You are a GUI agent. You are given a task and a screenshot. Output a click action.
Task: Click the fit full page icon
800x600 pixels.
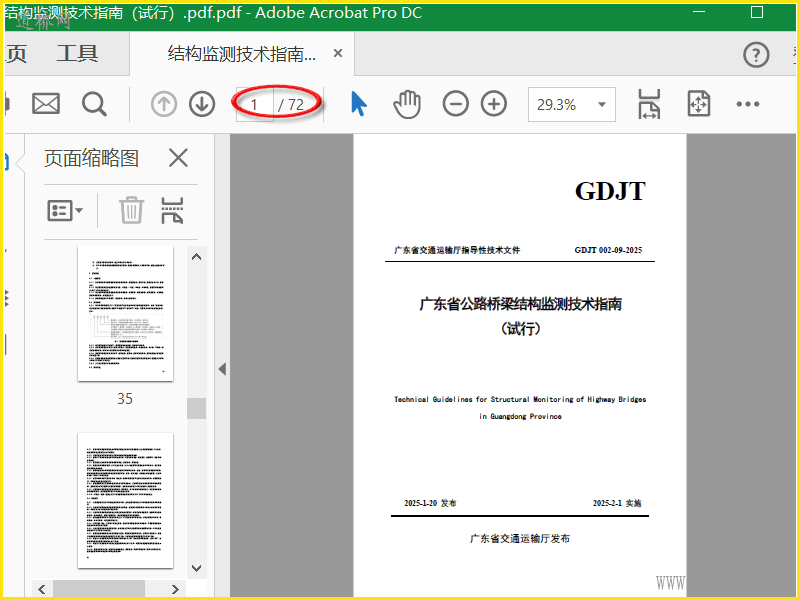698,104
